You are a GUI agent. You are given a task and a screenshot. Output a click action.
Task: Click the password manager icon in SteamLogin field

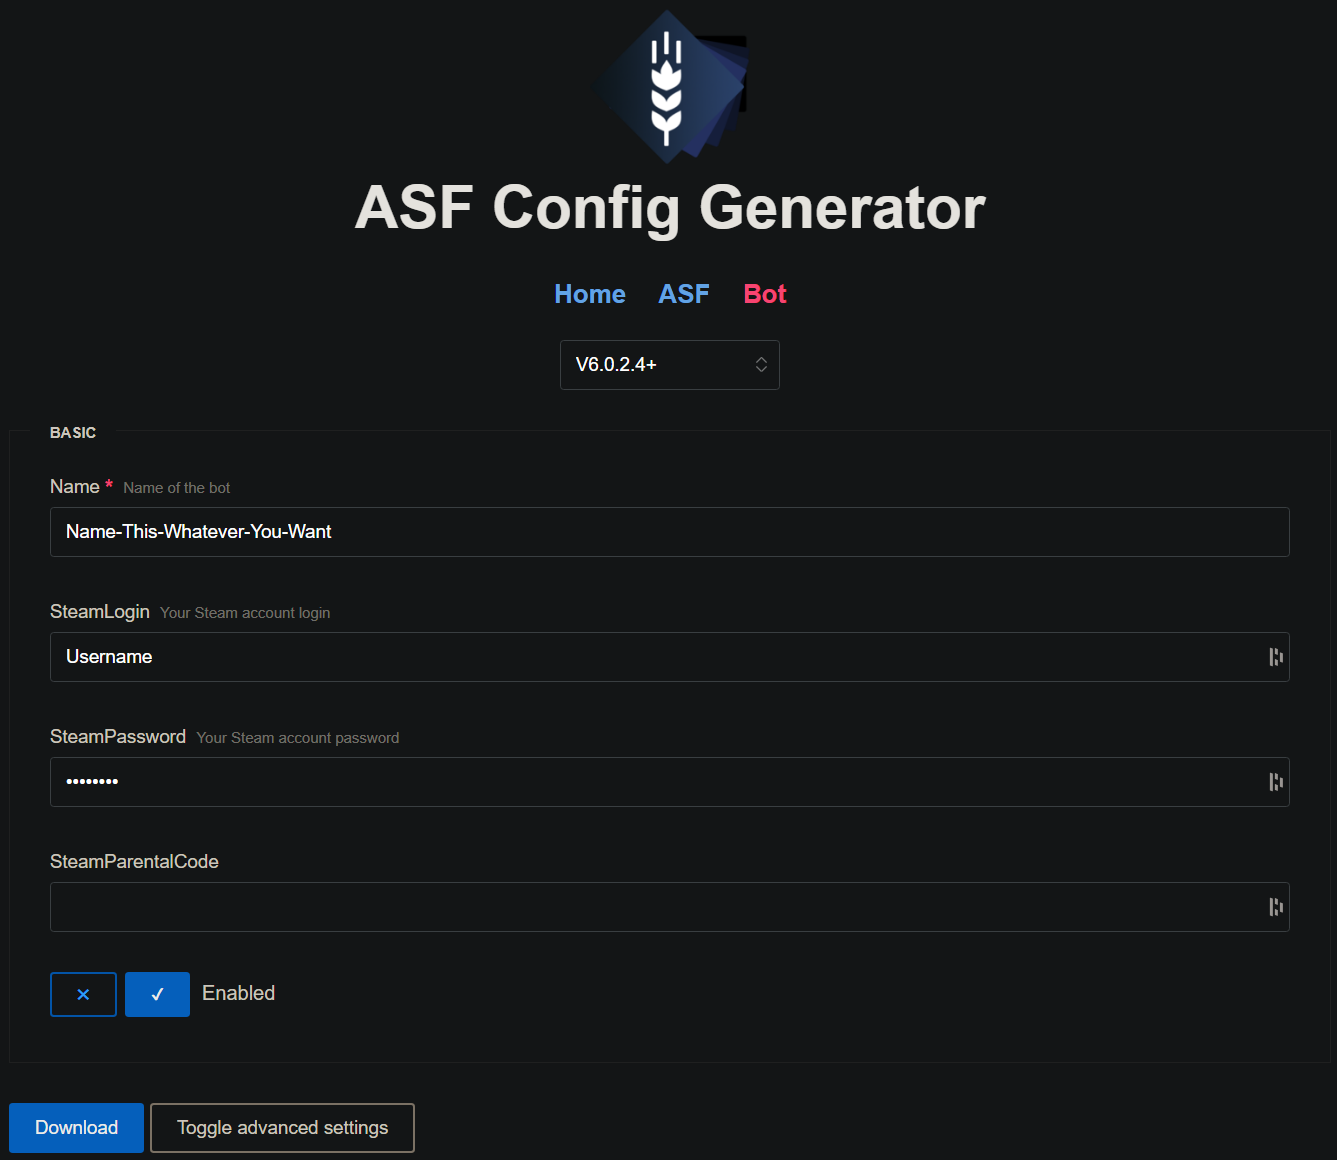(1275, 657)
